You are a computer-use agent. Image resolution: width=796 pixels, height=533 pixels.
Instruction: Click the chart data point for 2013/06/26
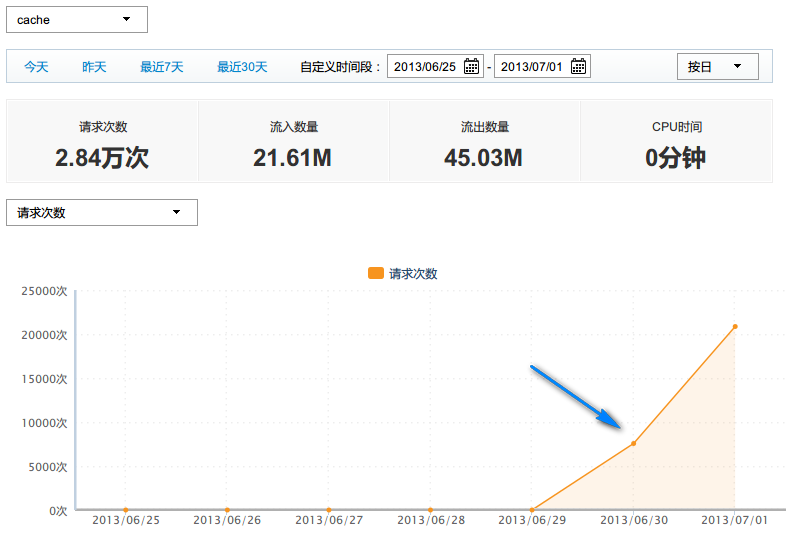pos(227,510)
